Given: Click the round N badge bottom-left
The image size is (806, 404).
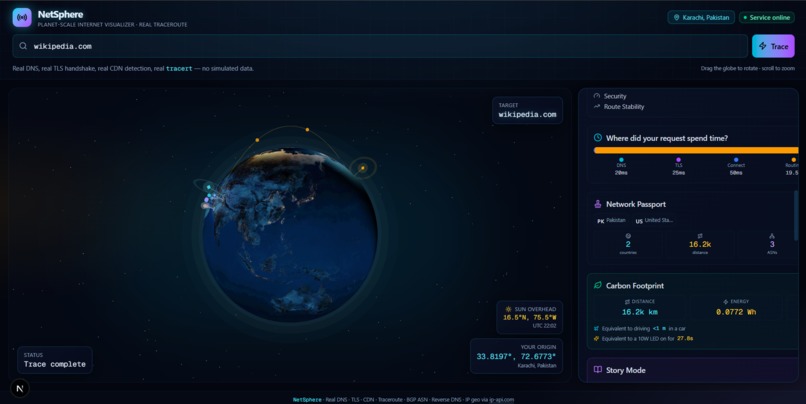Looking at the screenshot, I should pyautogui.click(x=20, y=389).
